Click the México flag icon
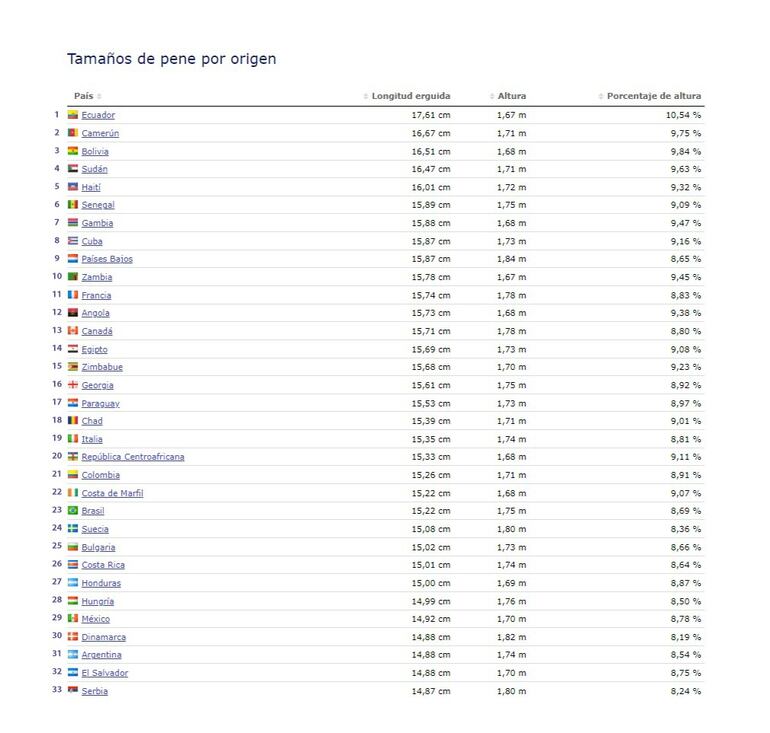Image resolution: width=770 pixels, height=733 pixels. (73, 619)
